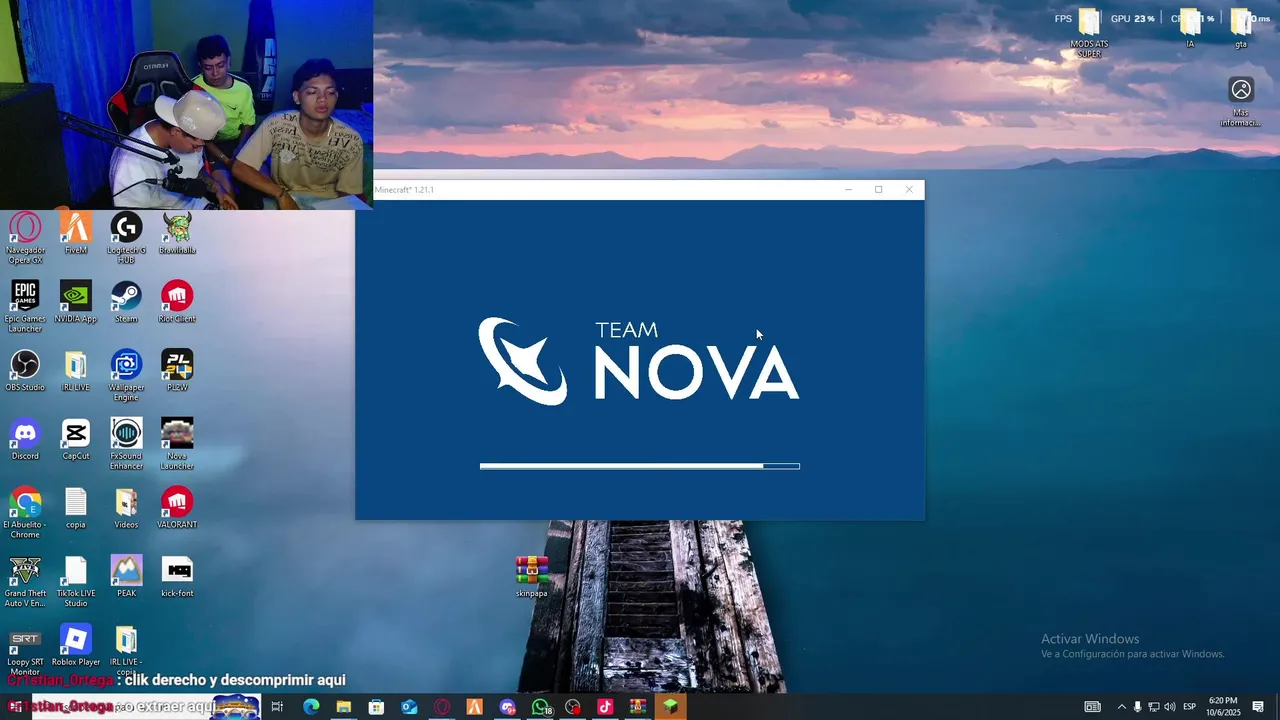1280x720 pixels.
Task: Launch the FiveM desktop shortcut
Action: click(76, 233)
